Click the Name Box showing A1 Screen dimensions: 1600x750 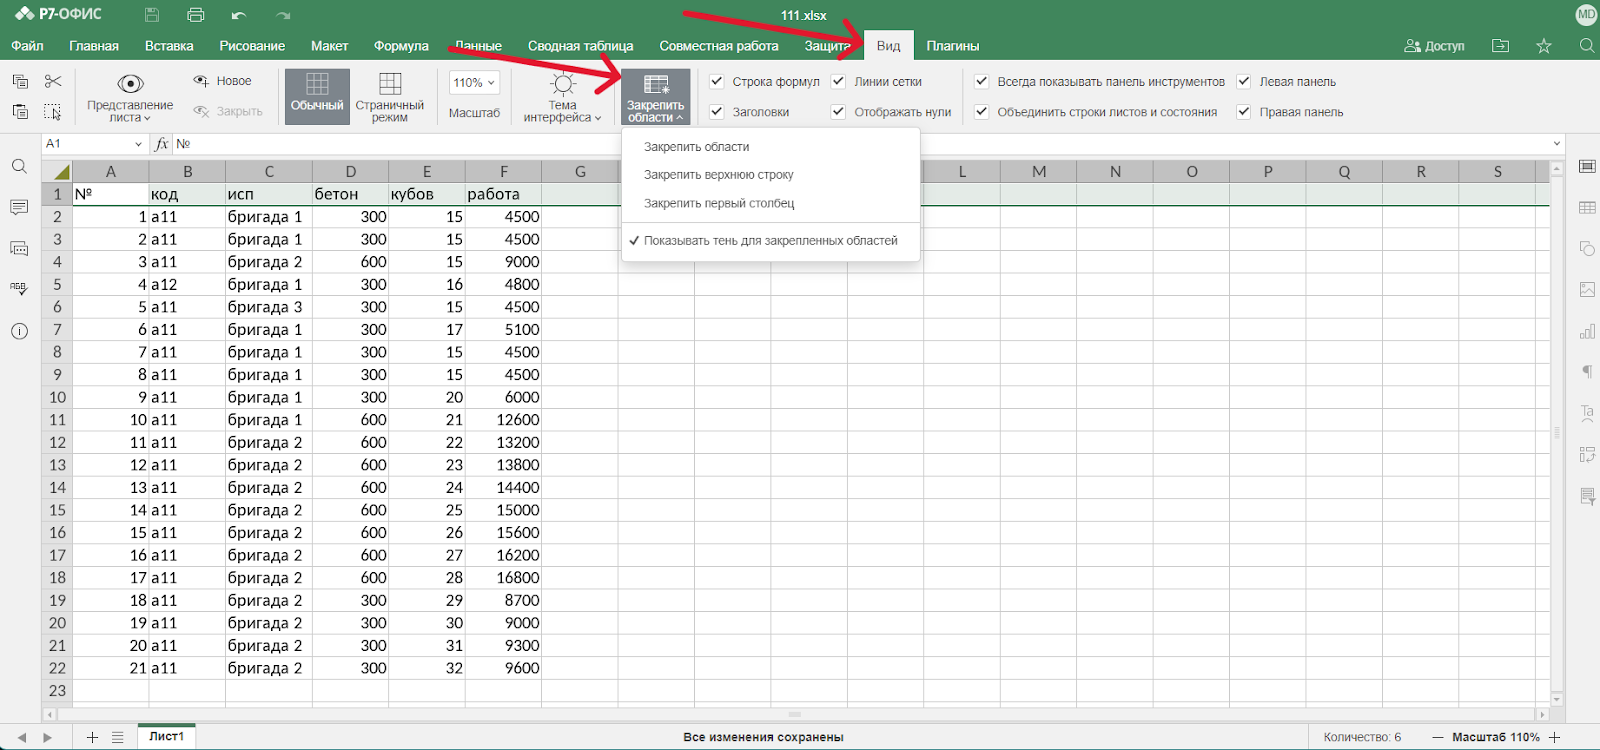[x=88, y=144]
